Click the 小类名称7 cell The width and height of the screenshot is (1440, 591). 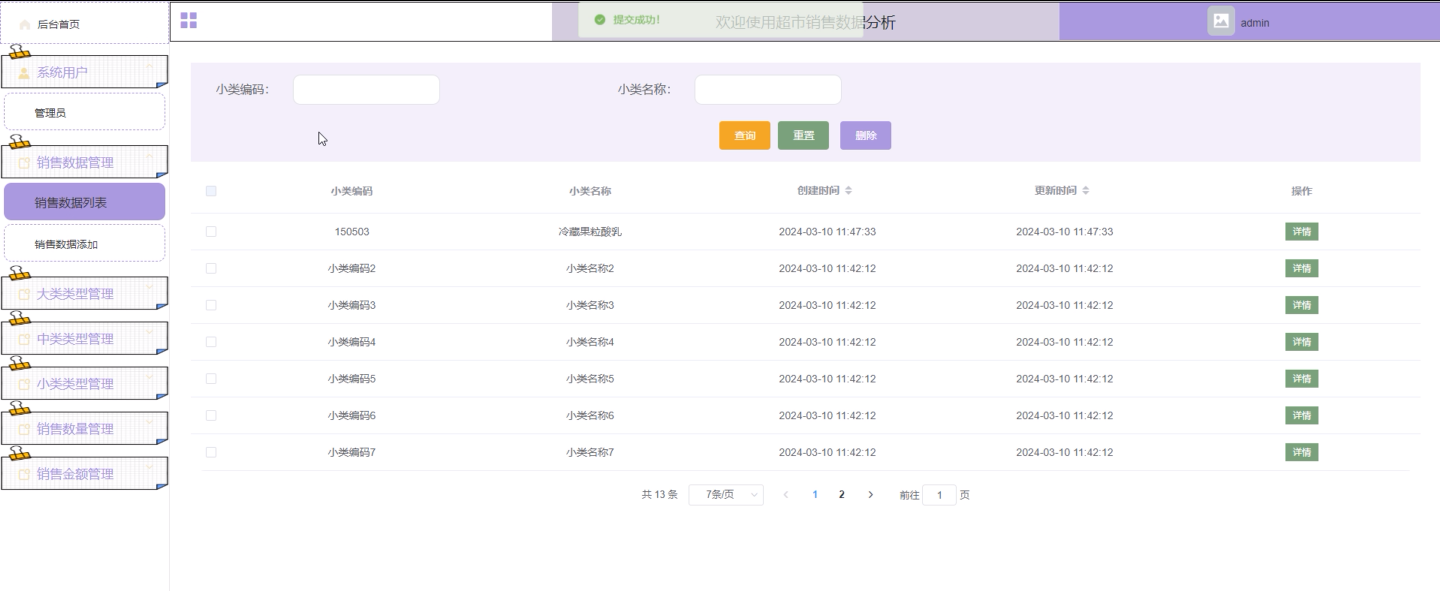pos(590,452)
